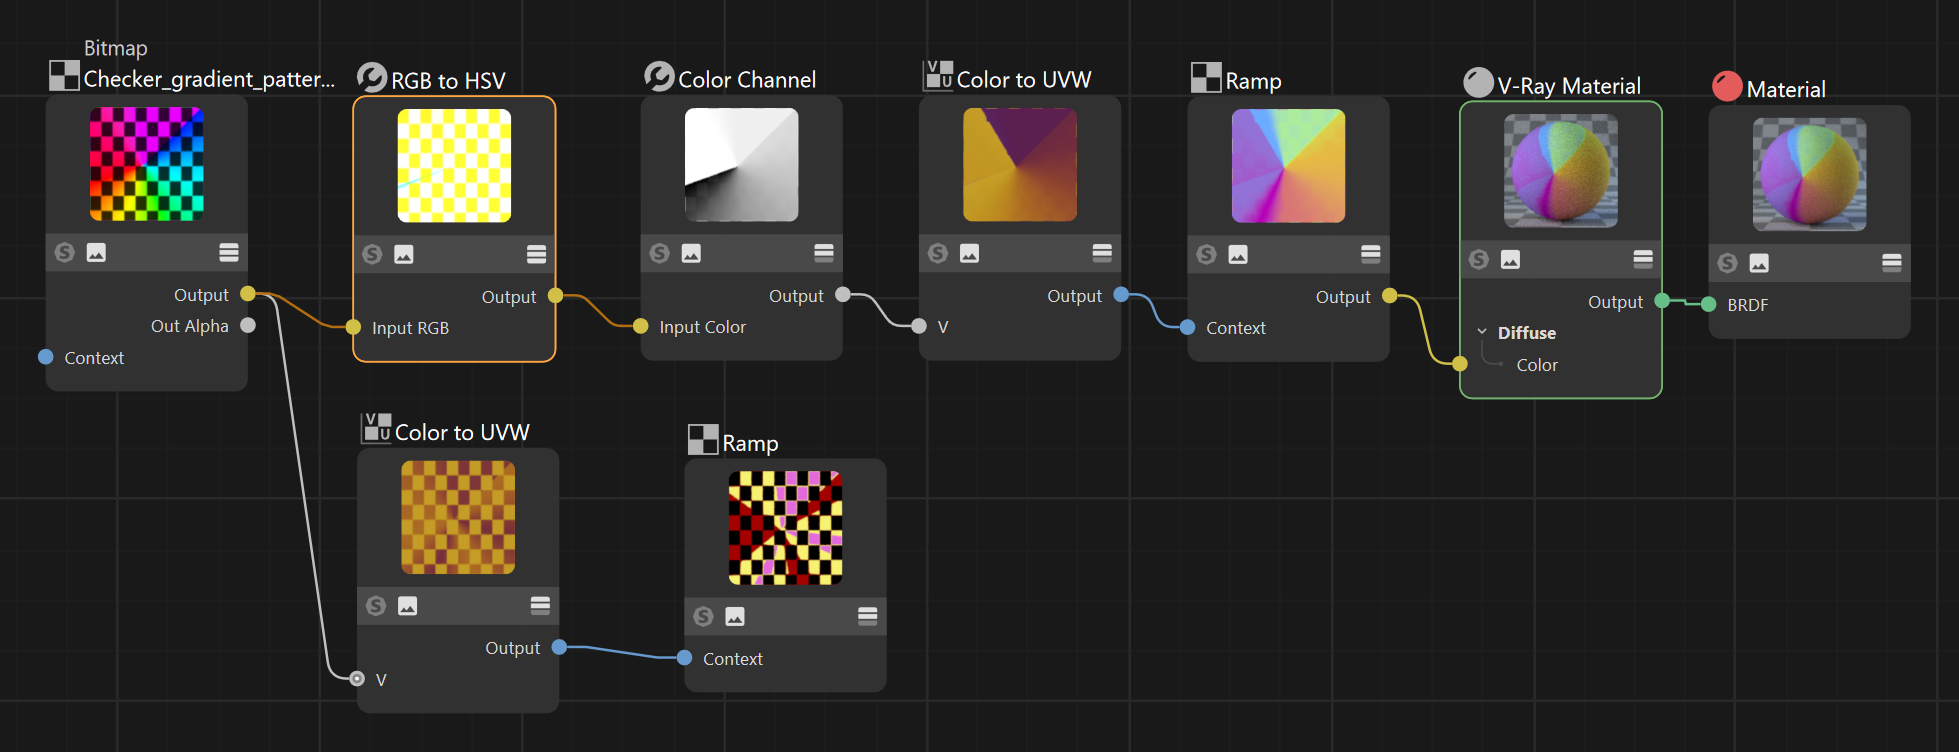Click the solo icon on the lower Color to UVW node

click(376, 606)
